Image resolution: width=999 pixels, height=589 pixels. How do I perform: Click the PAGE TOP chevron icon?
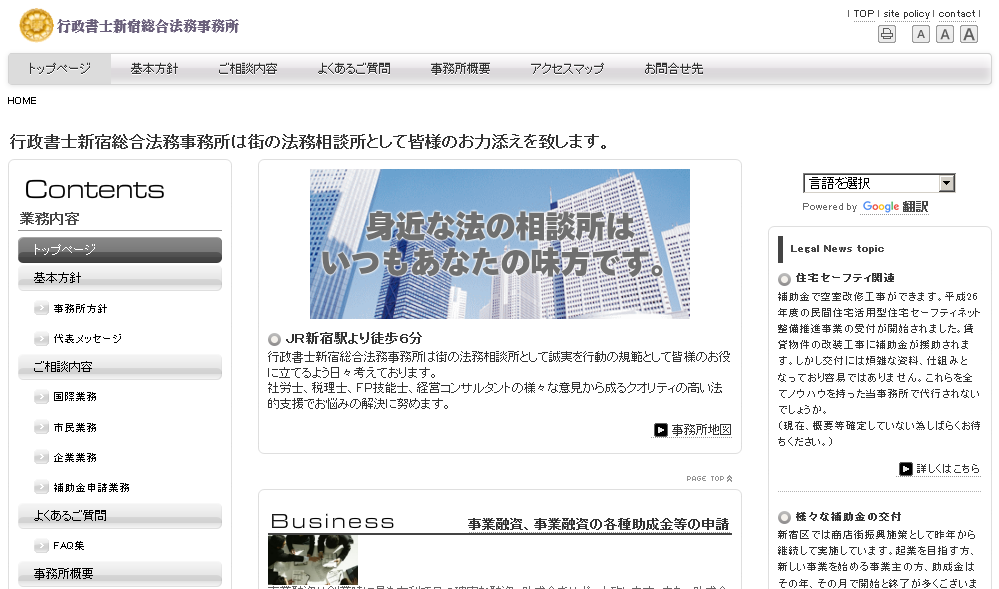[x=729, y=478]
